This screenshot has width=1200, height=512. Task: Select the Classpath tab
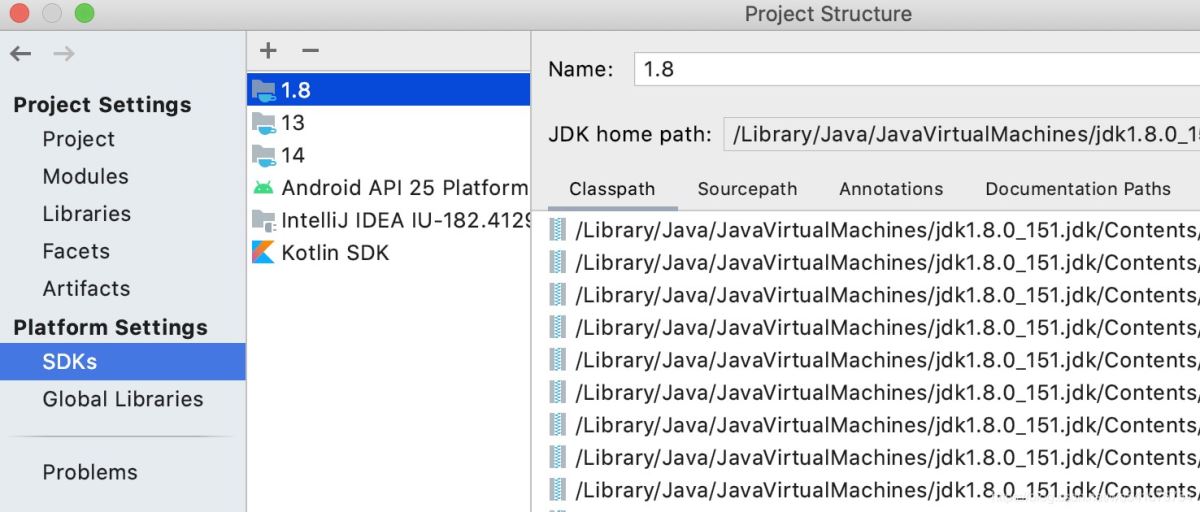click(x=612, y=189)
